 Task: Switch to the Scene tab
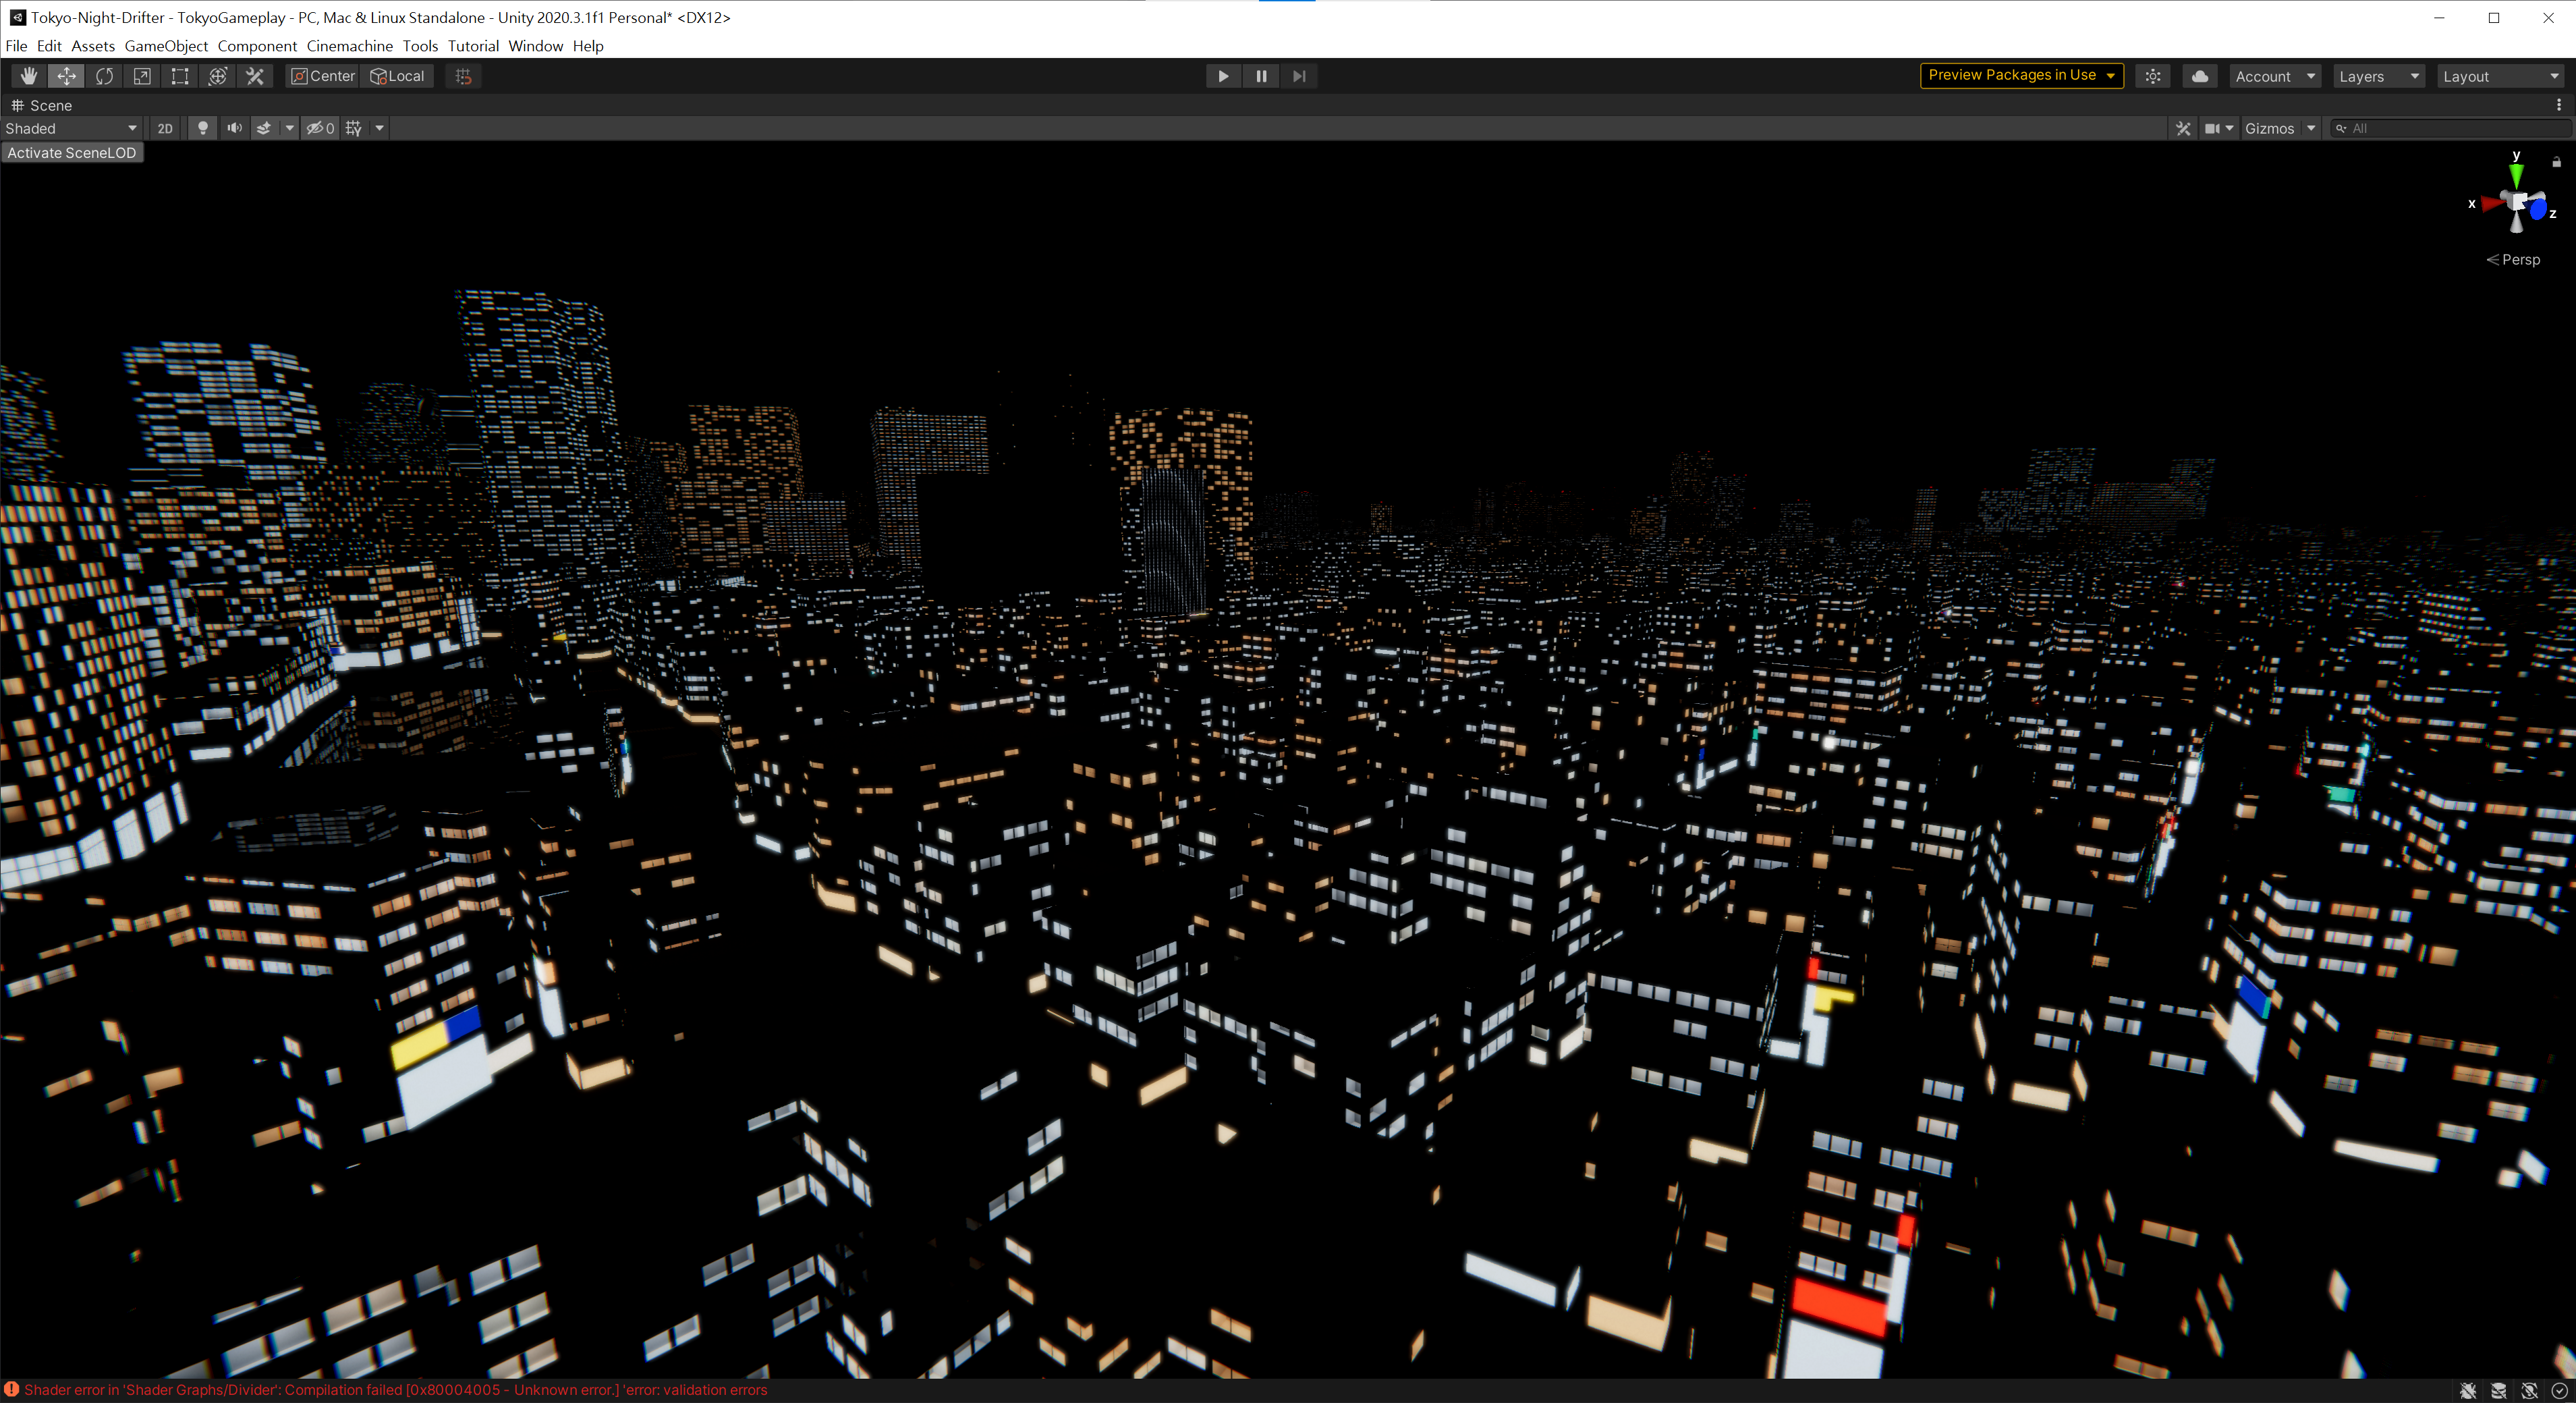click(42, 105)
